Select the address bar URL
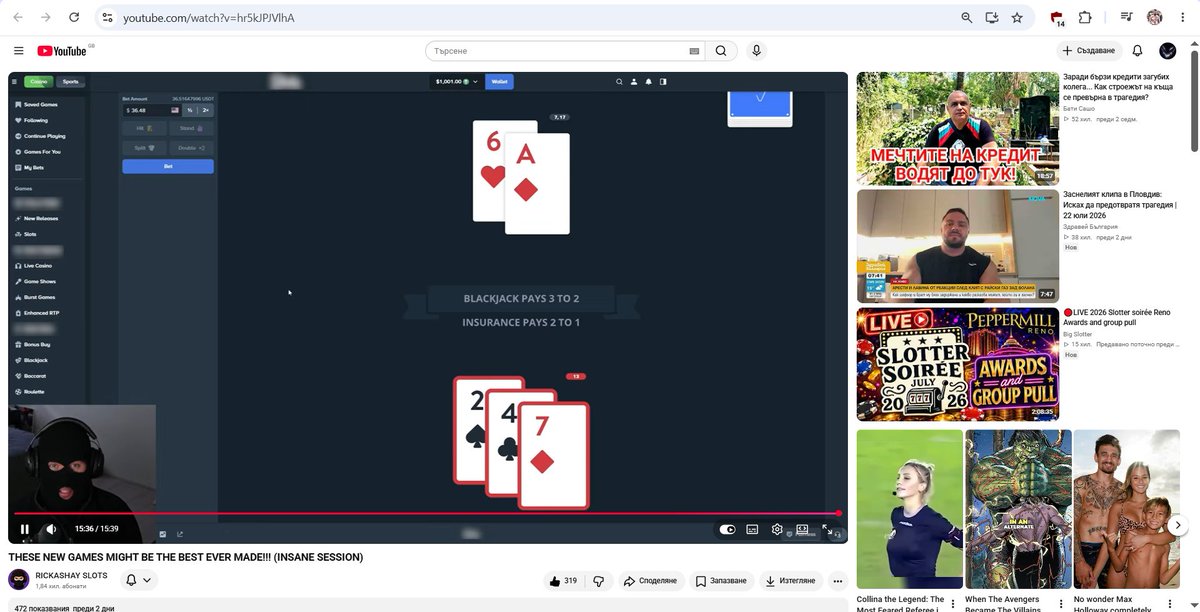The height and width of the screenshot is (612, 1200). pos(209,18)
